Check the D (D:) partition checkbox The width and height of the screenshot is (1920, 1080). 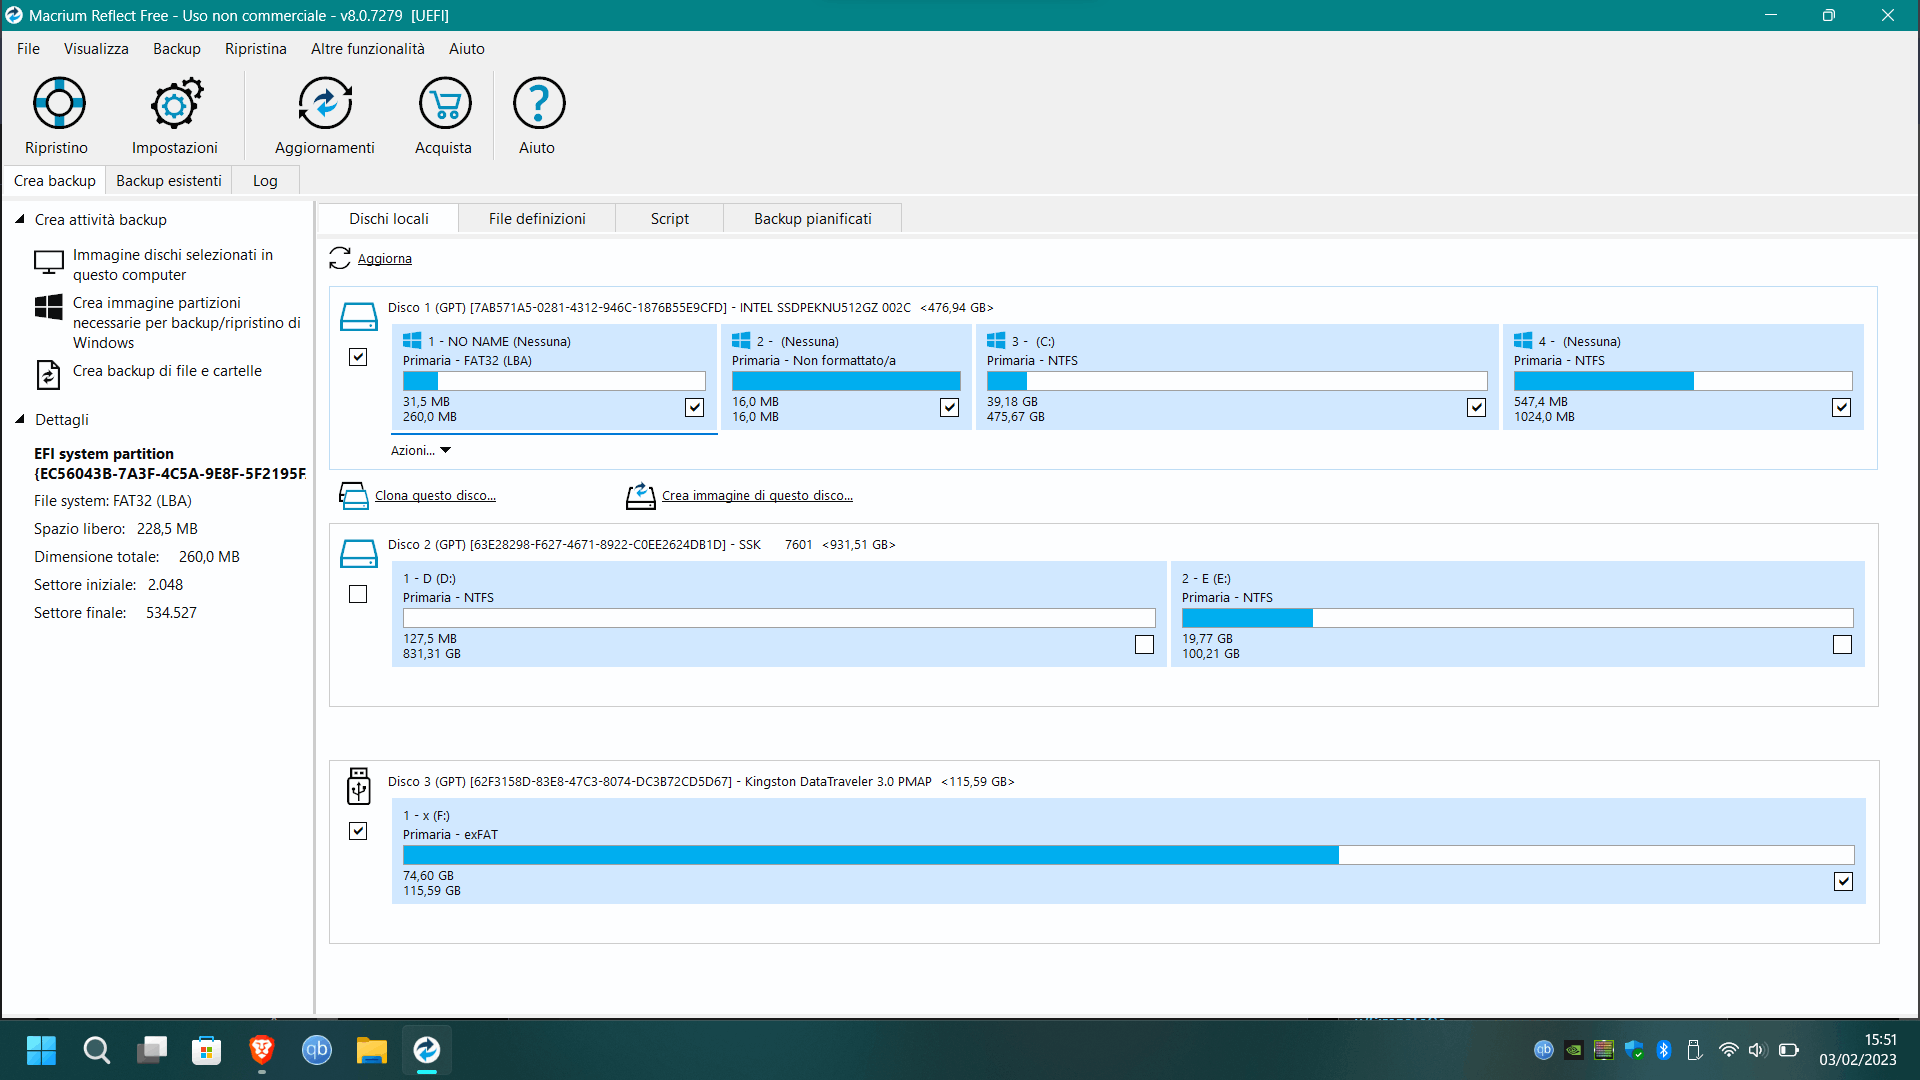1144,645
